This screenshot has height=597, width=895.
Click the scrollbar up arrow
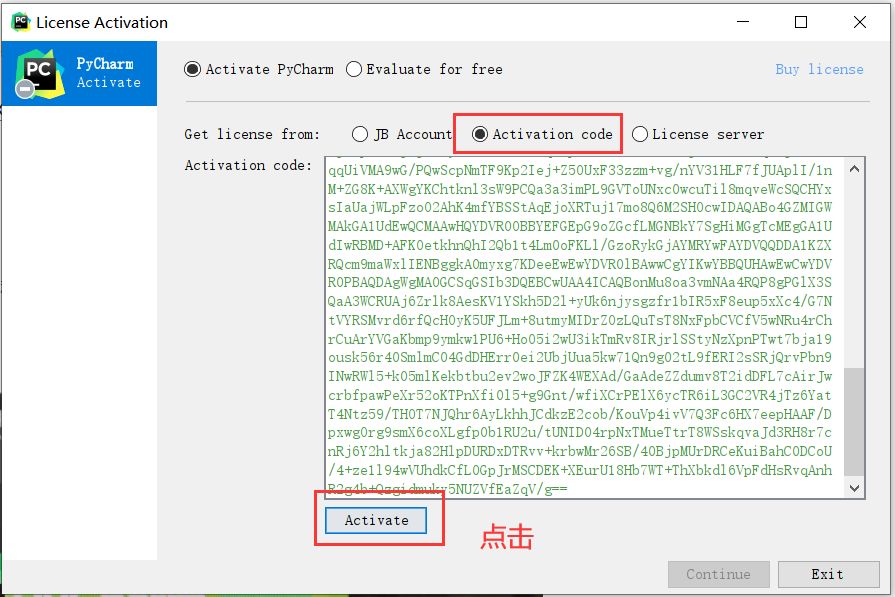854,169
